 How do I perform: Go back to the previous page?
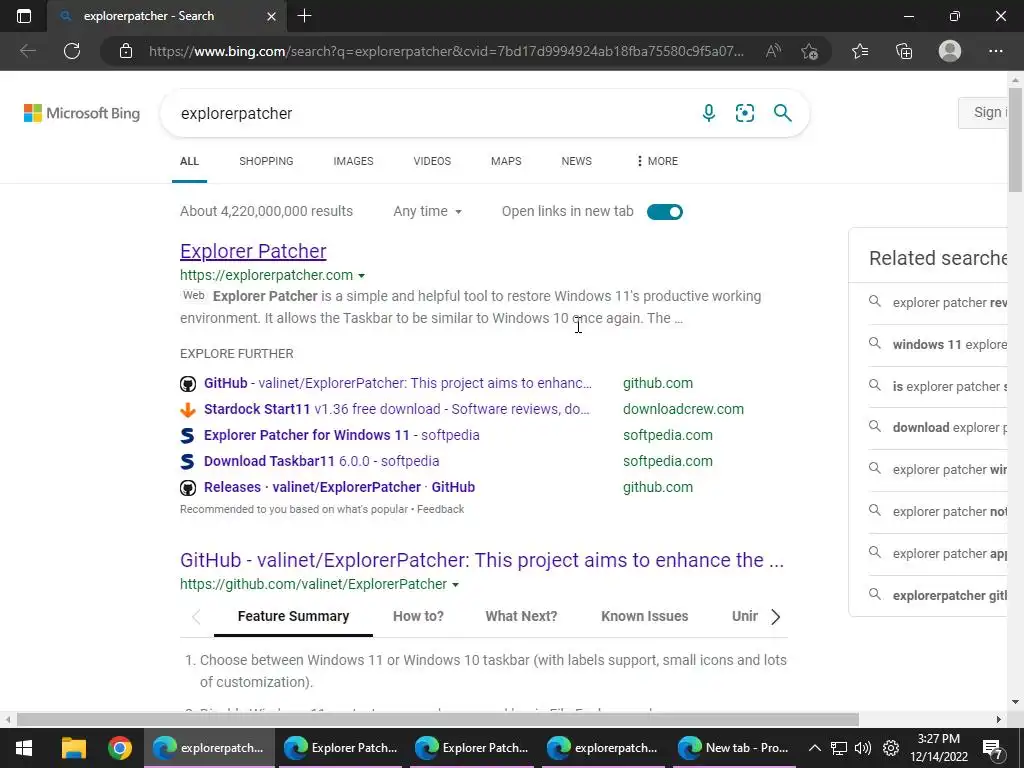pos(28,51)
